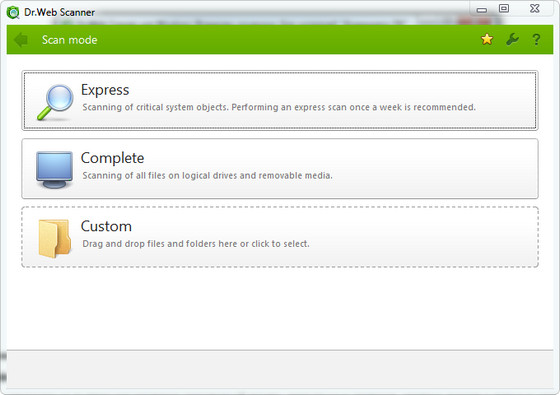This screenshot has width=560, height=395.
Task: Click the 'Scan mode' header title
Action: 69,40
